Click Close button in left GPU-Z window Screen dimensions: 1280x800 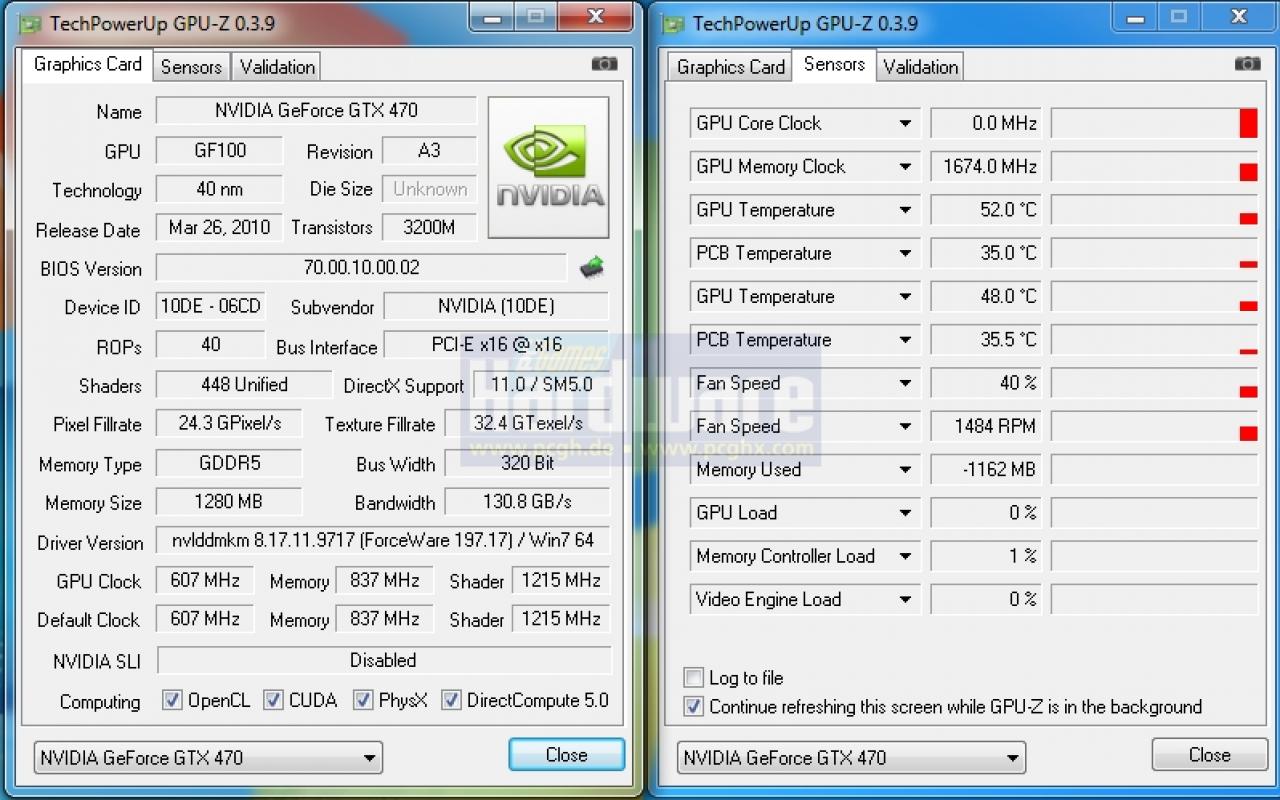tap(566, 755)
